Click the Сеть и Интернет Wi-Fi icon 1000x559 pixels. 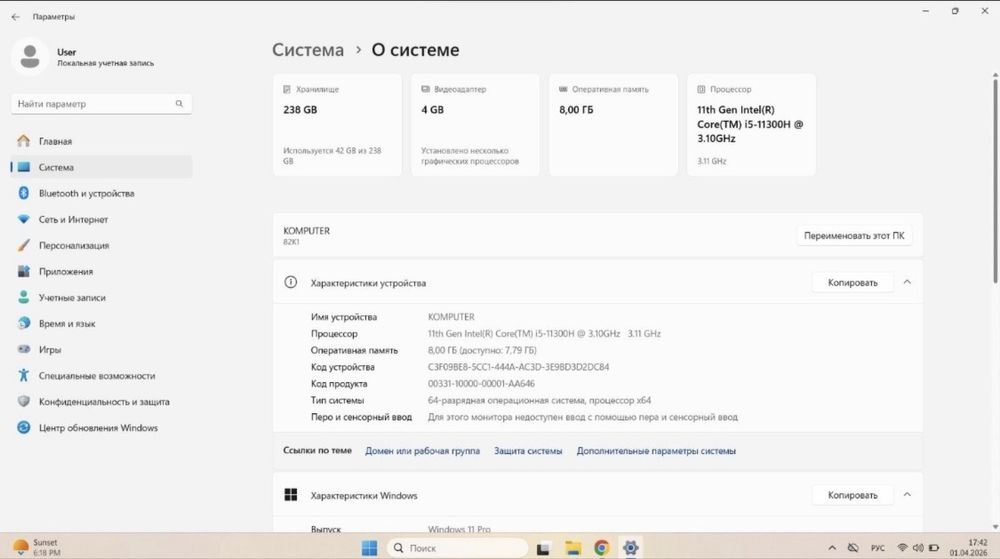point(24,219)
